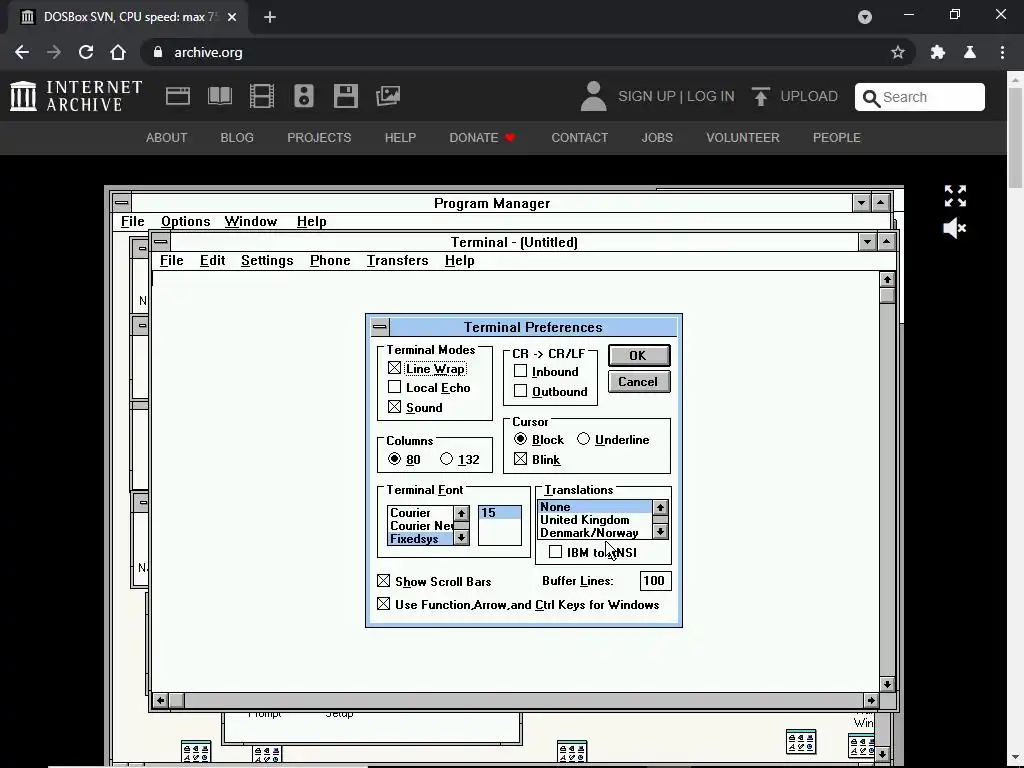Toggle Use Function, Arrow, Ctrl Keys checkbox
The height and width of the screenshot is (768, 1024).
coord(383,604)
